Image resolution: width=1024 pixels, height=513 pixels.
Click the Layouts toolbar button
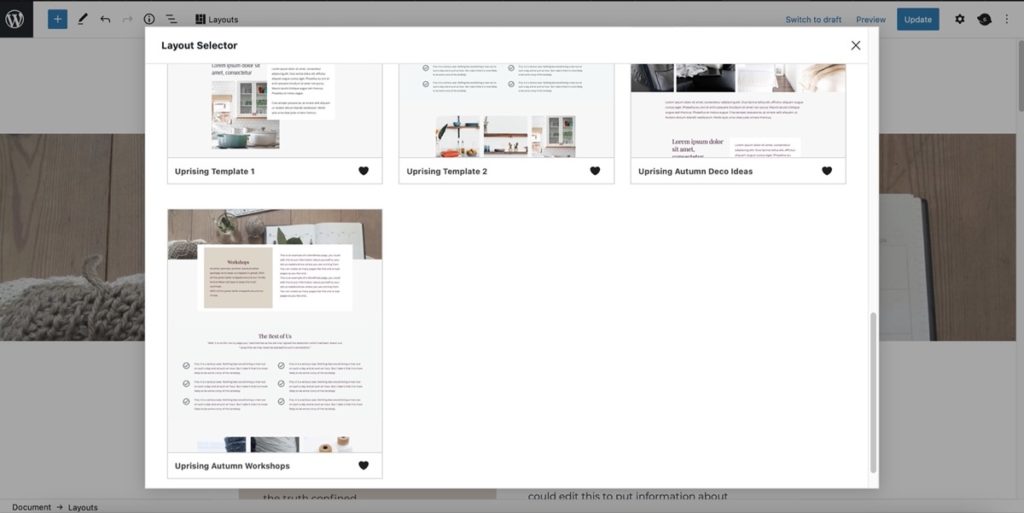click(217, 19)
